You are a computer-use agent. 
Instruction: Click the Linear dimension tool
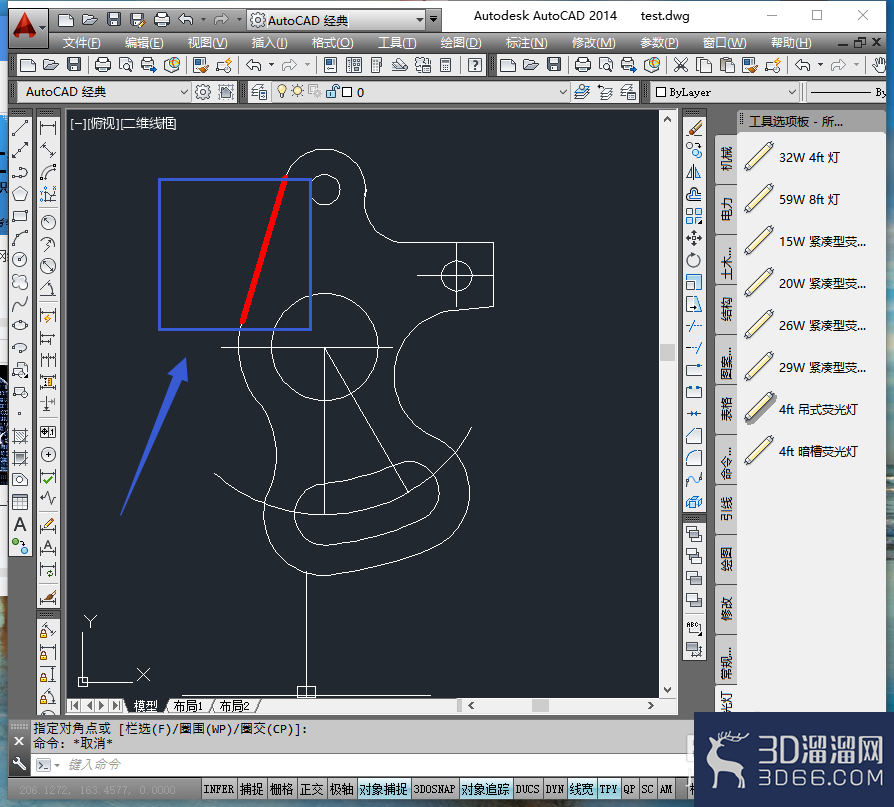48,128
